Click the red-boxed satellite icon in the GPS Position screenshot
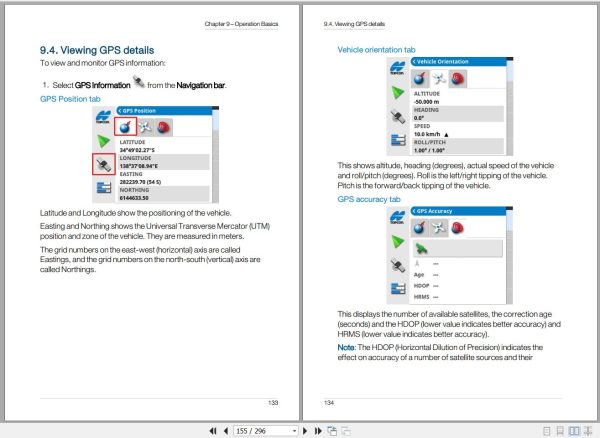This screenshot has width=600, height=438. (x=103, y=164)
